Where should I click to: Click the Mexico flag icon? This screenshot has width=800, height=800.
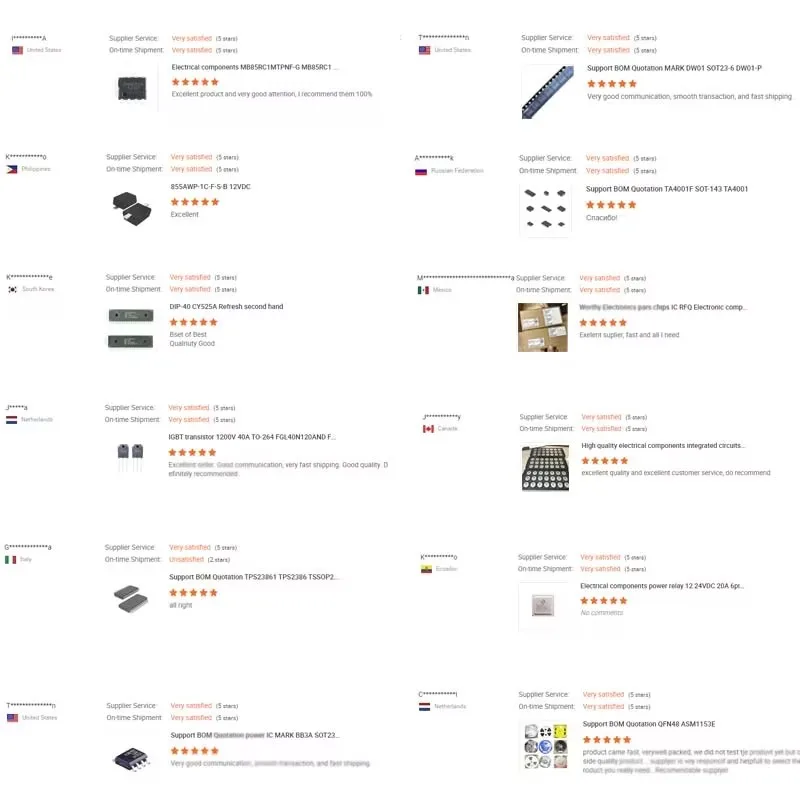pyautogui.click(x=423, y=290)
